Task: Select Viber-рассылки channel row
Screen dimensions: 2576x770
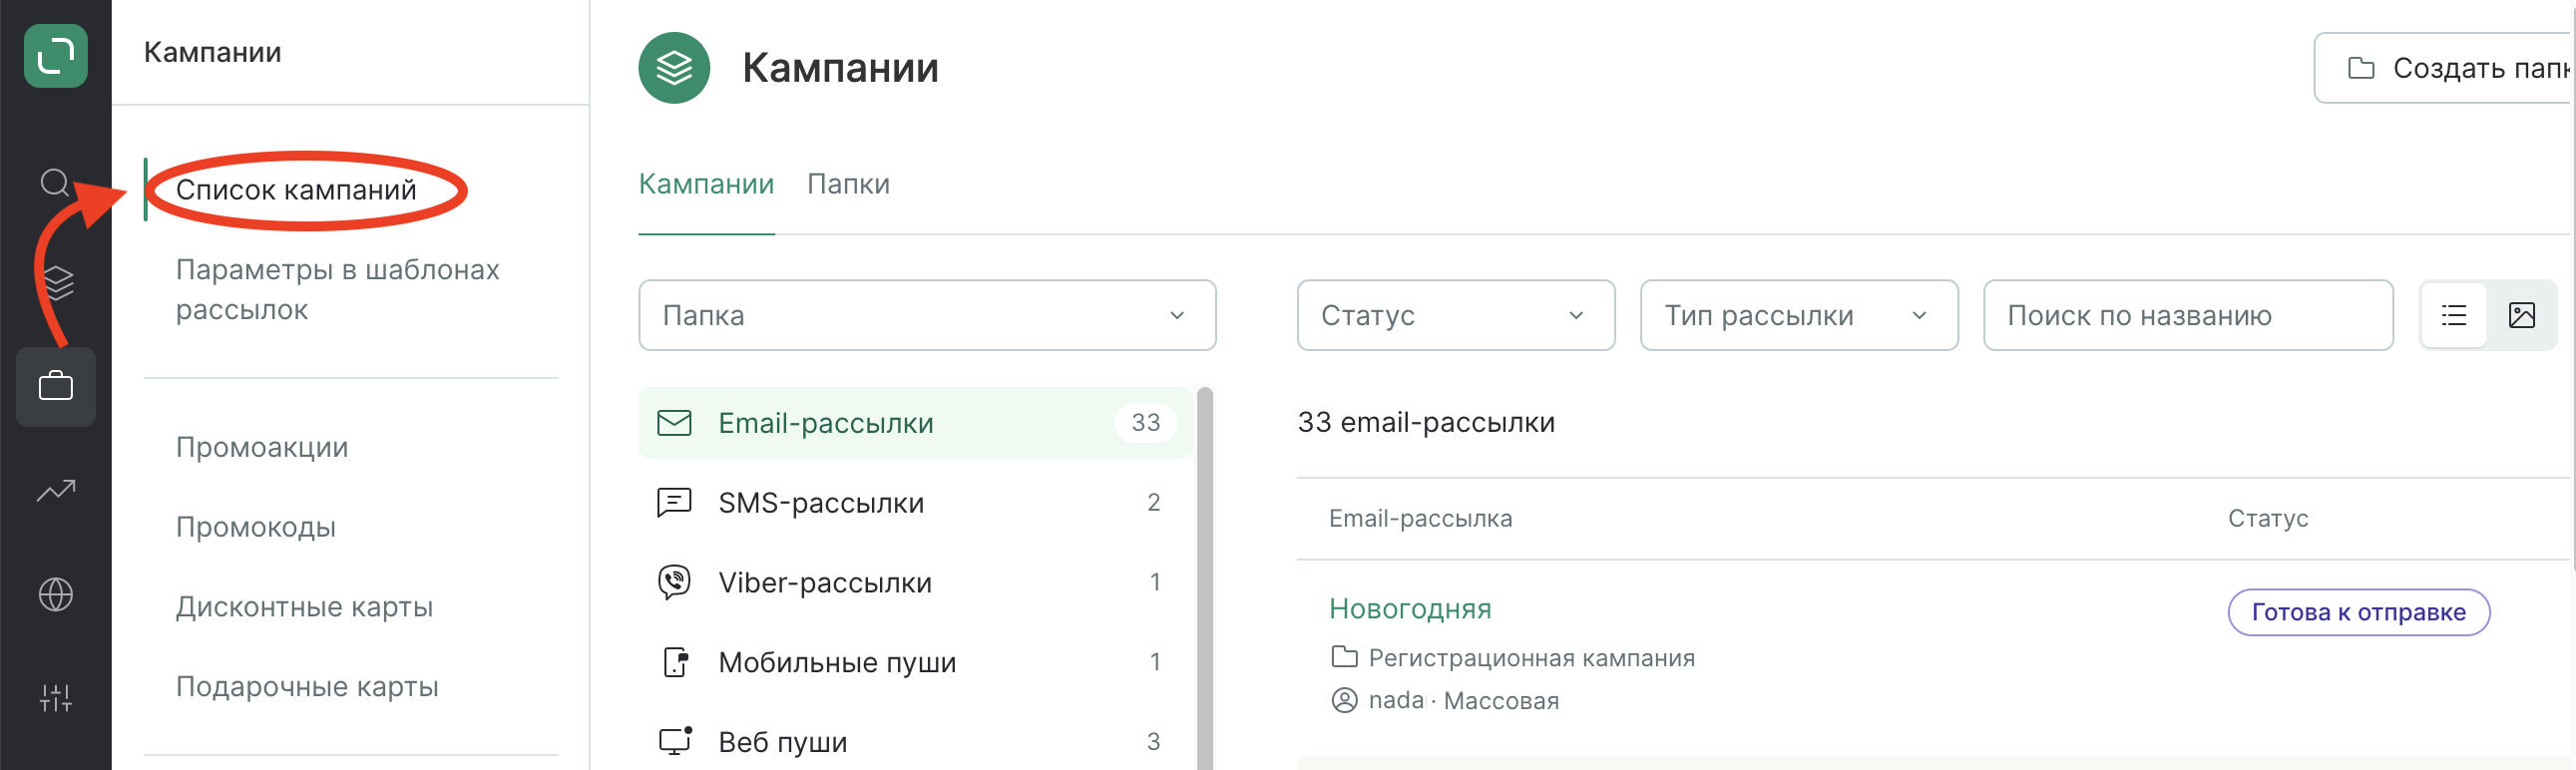Action: pos(915,582)
